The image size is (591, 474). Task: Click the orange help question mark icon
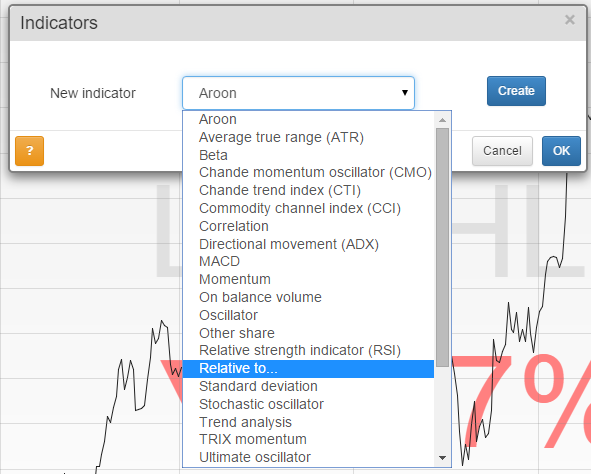point(29,151)
